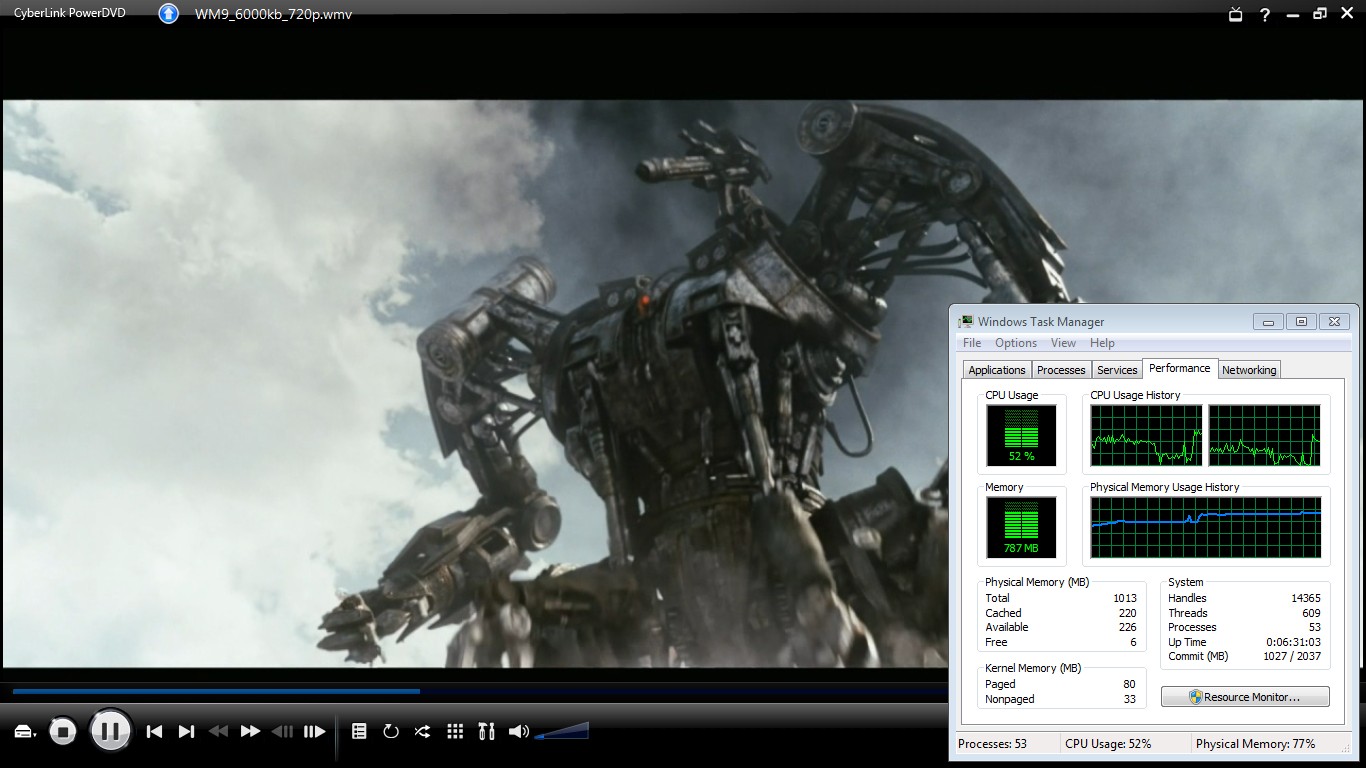Open the grid-shaped number pad icon
Image resolution: width=1366 pixels, height=768 pixels.
(455, 732)
